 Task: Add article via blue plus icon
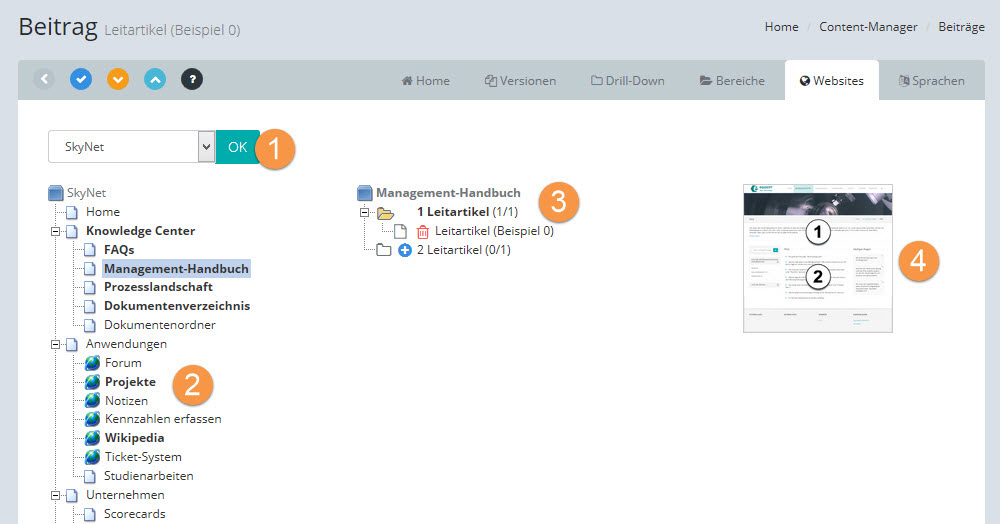(405, 250)
